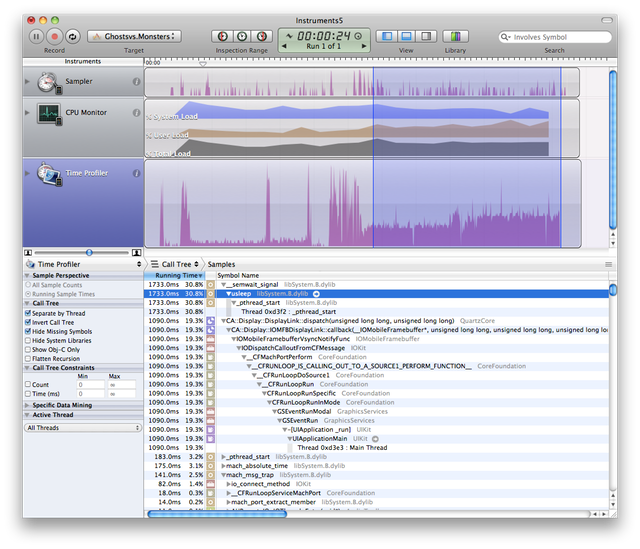Enable the Flatten Recursion option
Image resolution: width=640 pixels, height=549 pixels.
pos(27,358)
